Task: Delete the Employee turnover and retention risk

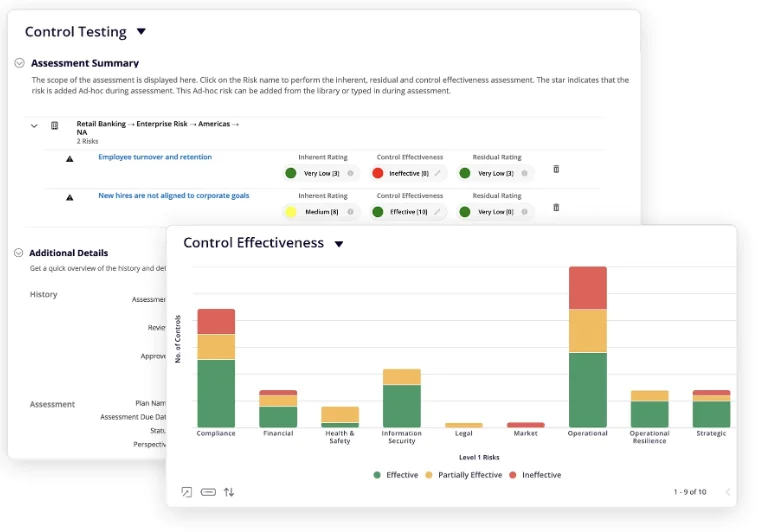Action: 556,169
